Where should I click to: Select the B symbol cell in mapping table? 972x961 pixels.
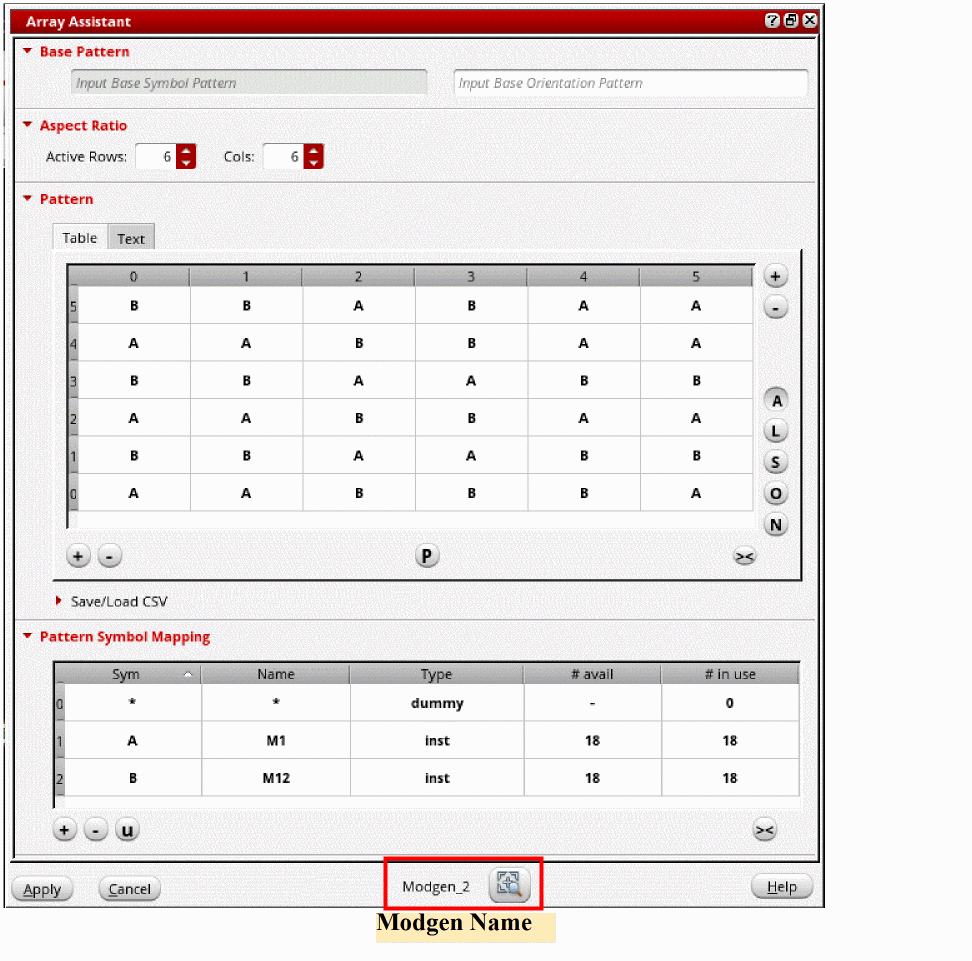133,777
